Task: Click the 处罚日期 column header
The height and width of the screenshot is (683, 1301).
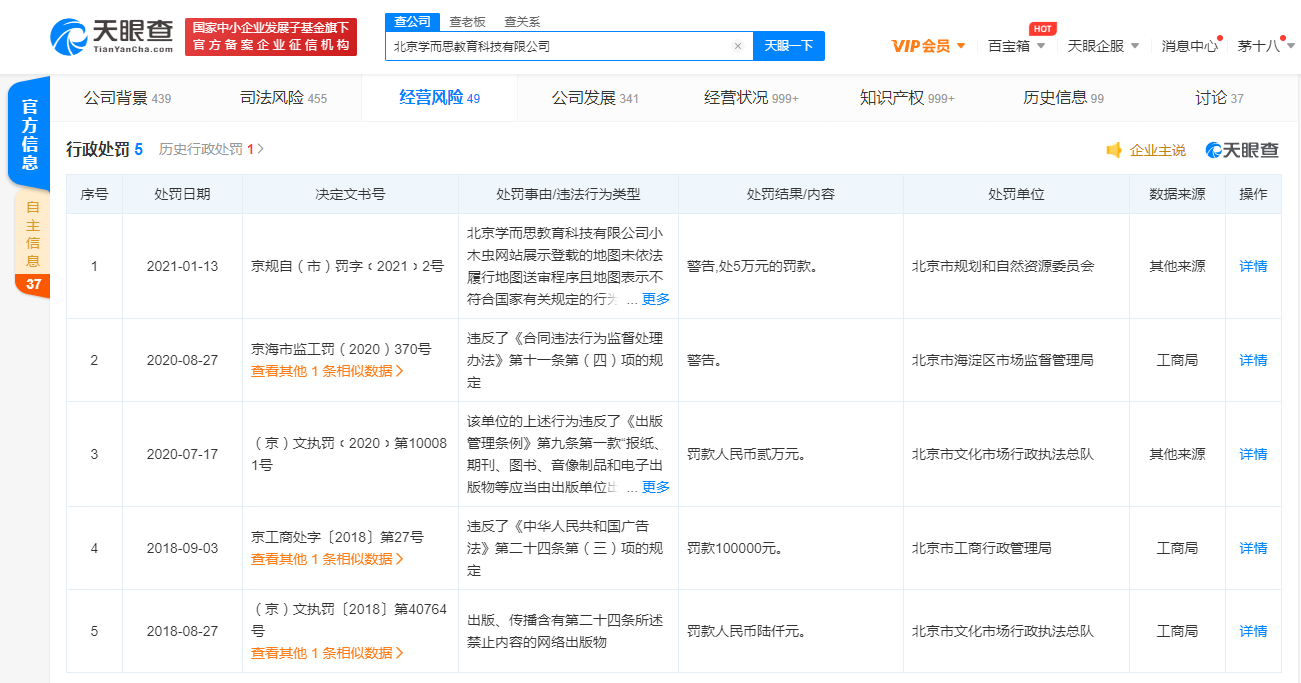Action: [182, 194]
